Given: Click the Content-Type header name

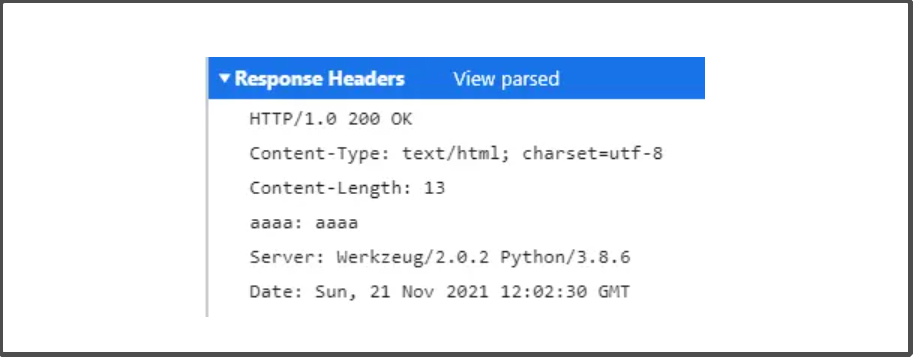Looking at the screenshot, I should tap(320, 153).
